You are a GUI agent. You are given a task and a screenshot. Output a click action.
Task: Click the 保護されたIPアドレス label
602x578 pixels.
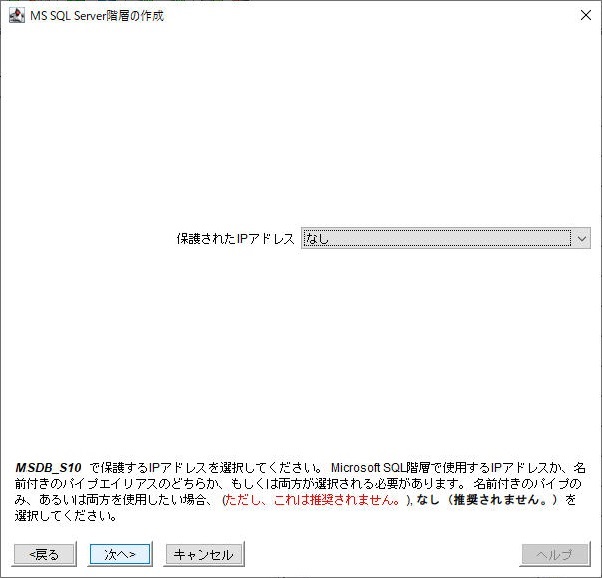coord(235,238)
